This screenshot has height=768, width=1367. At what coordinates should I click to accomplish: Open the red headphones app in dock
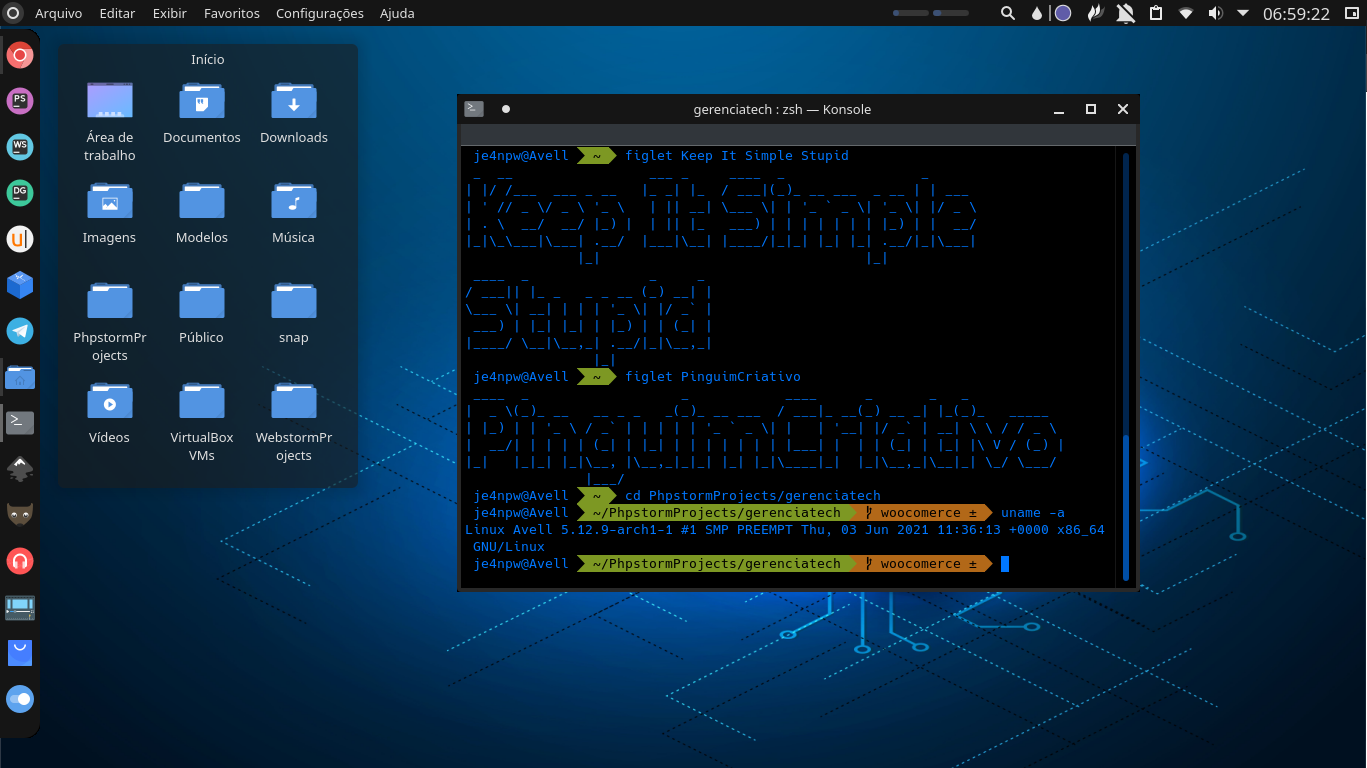[20, 561]
